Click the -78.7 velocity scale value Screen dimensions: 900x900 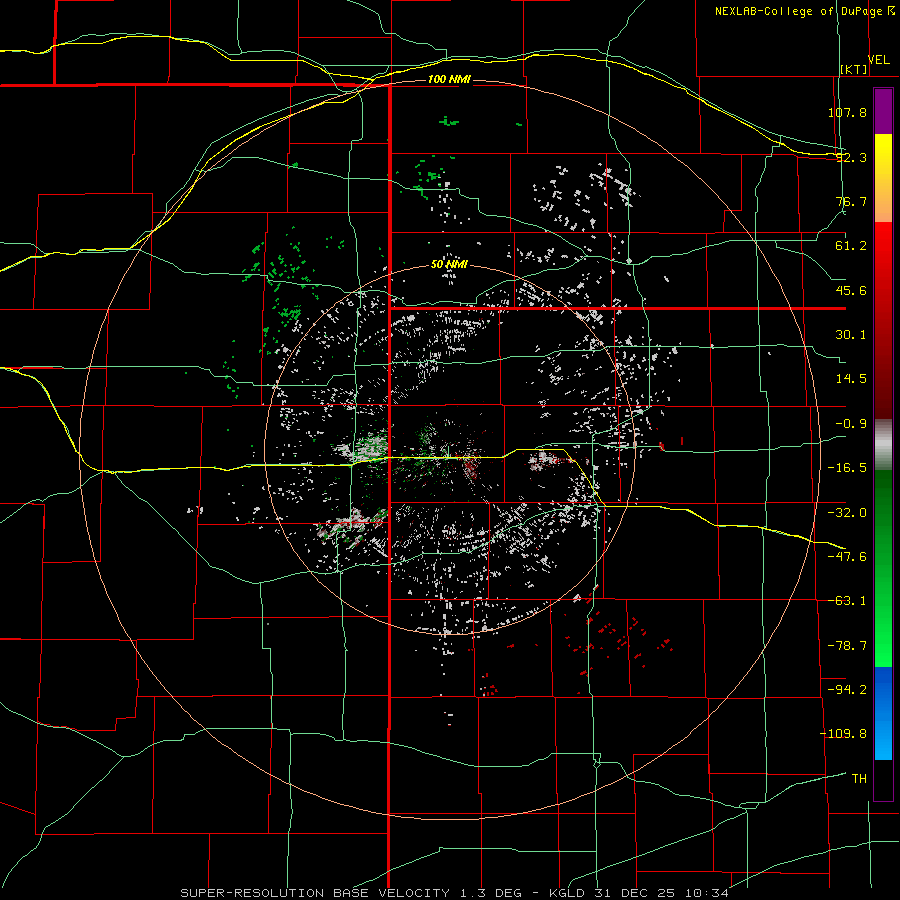847,646
